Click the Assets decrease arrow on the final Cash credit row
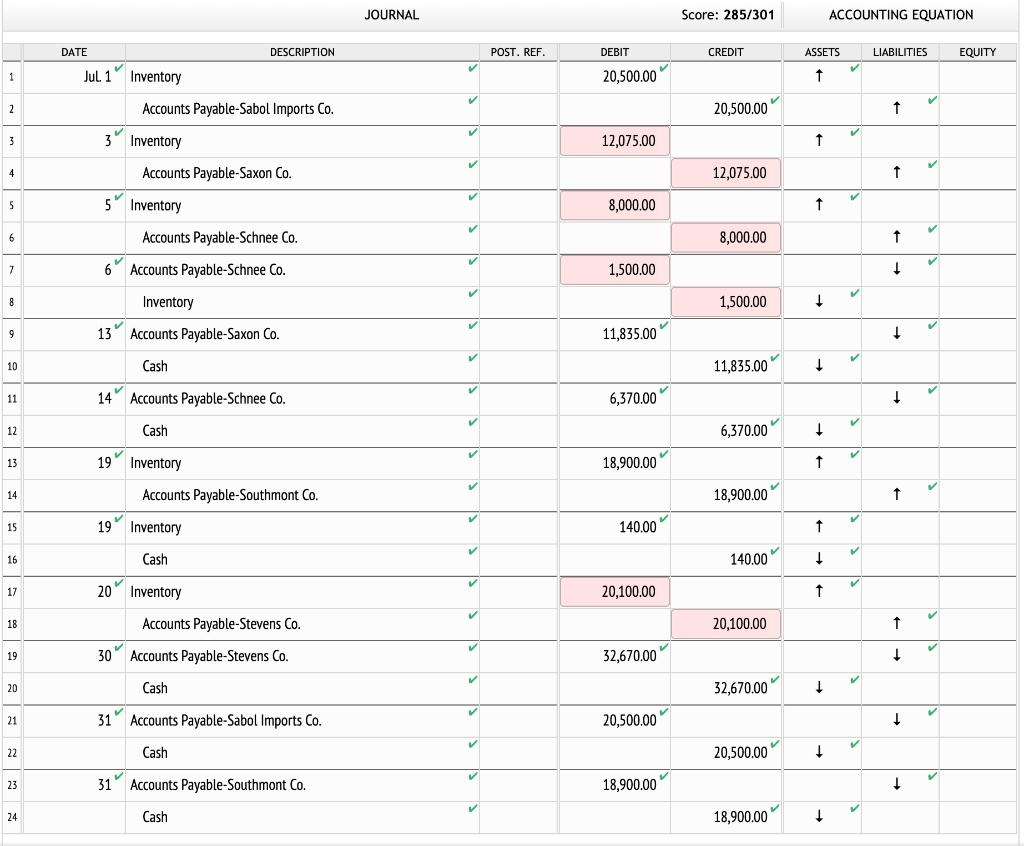The image size is (1024, 846). (x=820, y=817)
